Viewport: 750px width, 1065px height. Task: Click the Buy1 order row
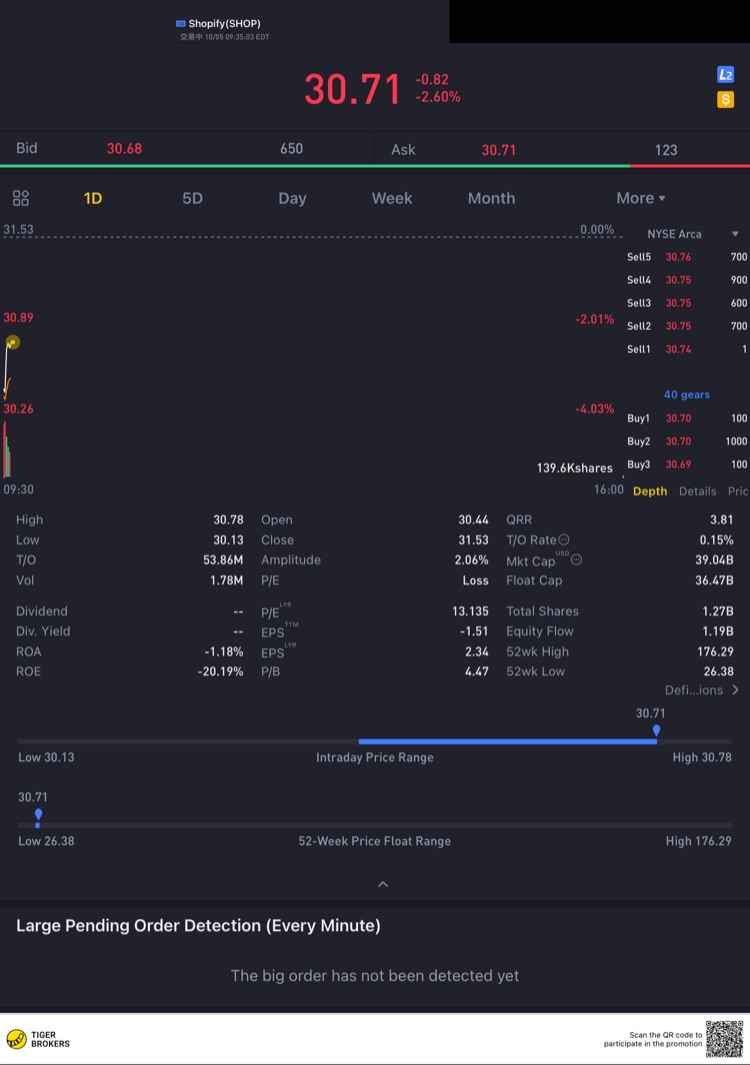(x=687, y=418)
